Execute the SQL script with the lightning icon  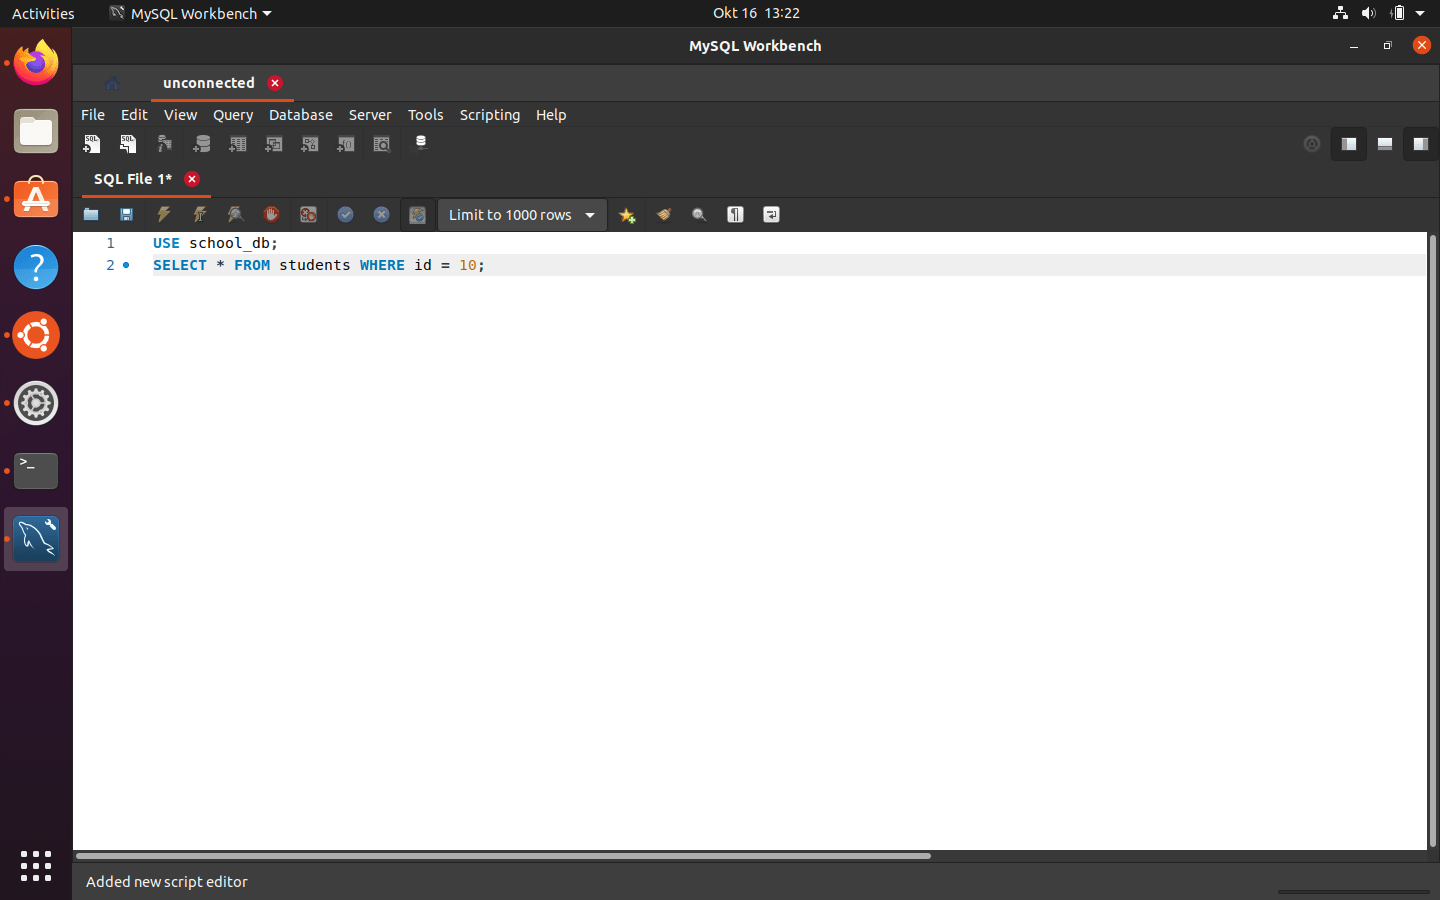tap(163, 215)
